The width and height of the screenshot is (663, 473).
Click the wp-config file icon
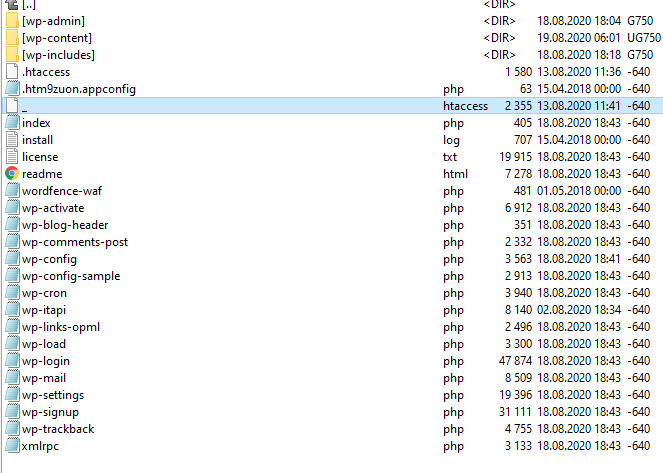pyautogui.click(x=12, y=259)
